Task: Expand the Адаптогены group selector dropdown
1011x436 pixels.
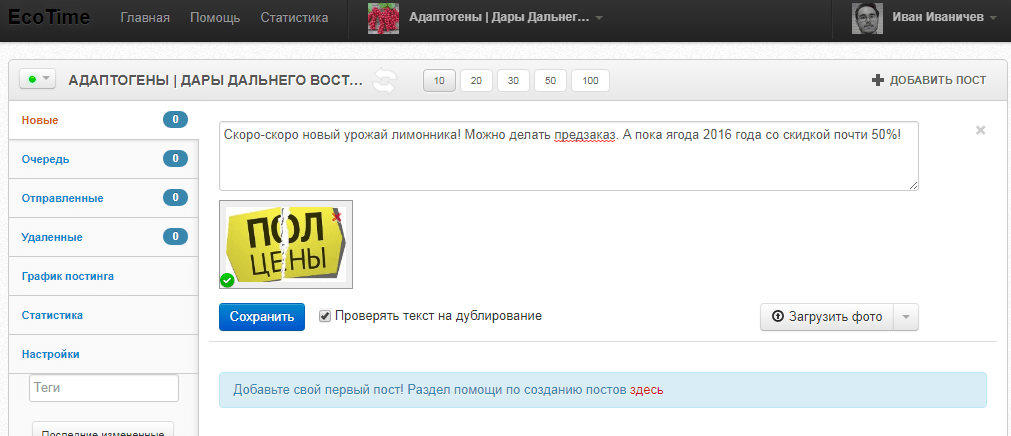Action: pyautogui.click(x=599, y=18)
